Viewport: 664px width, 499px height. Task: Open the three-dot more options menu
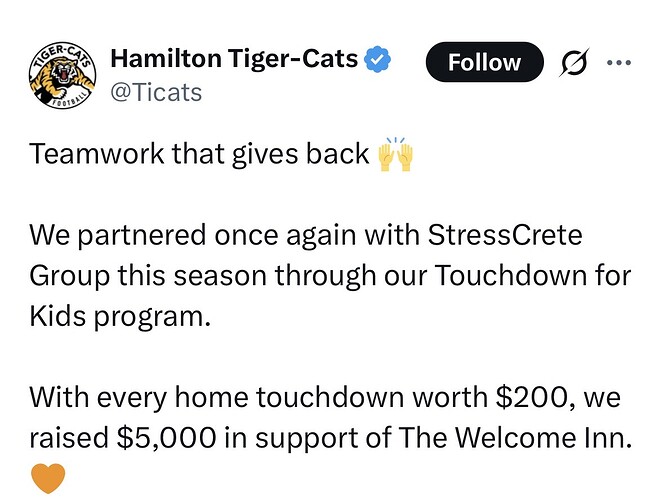[x=620, y=62]
